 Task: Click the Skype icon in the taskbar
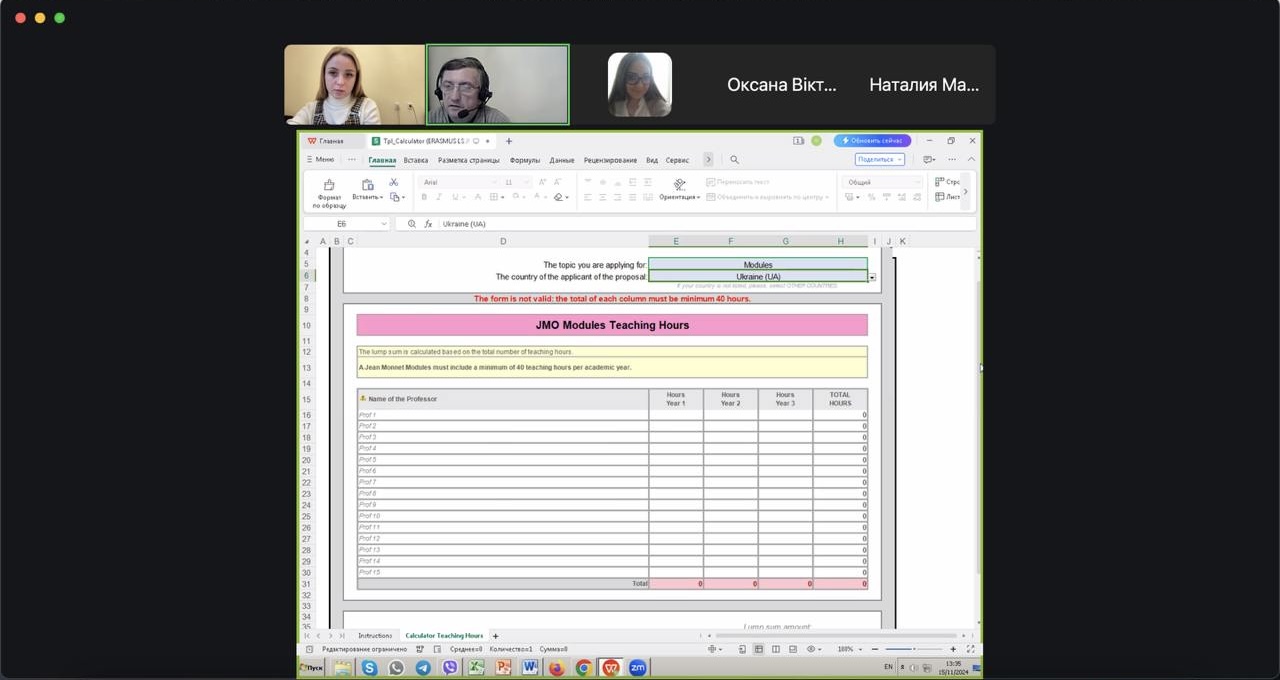(x=370, y=667)
